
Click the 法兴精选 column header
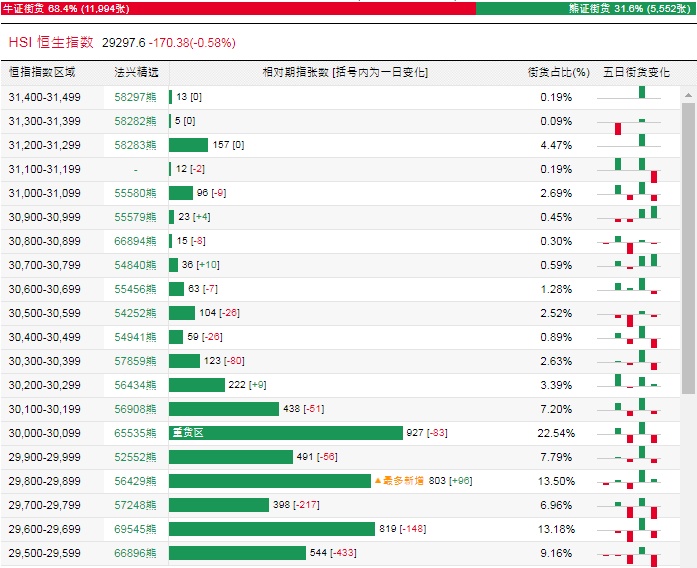coord(136,72)
